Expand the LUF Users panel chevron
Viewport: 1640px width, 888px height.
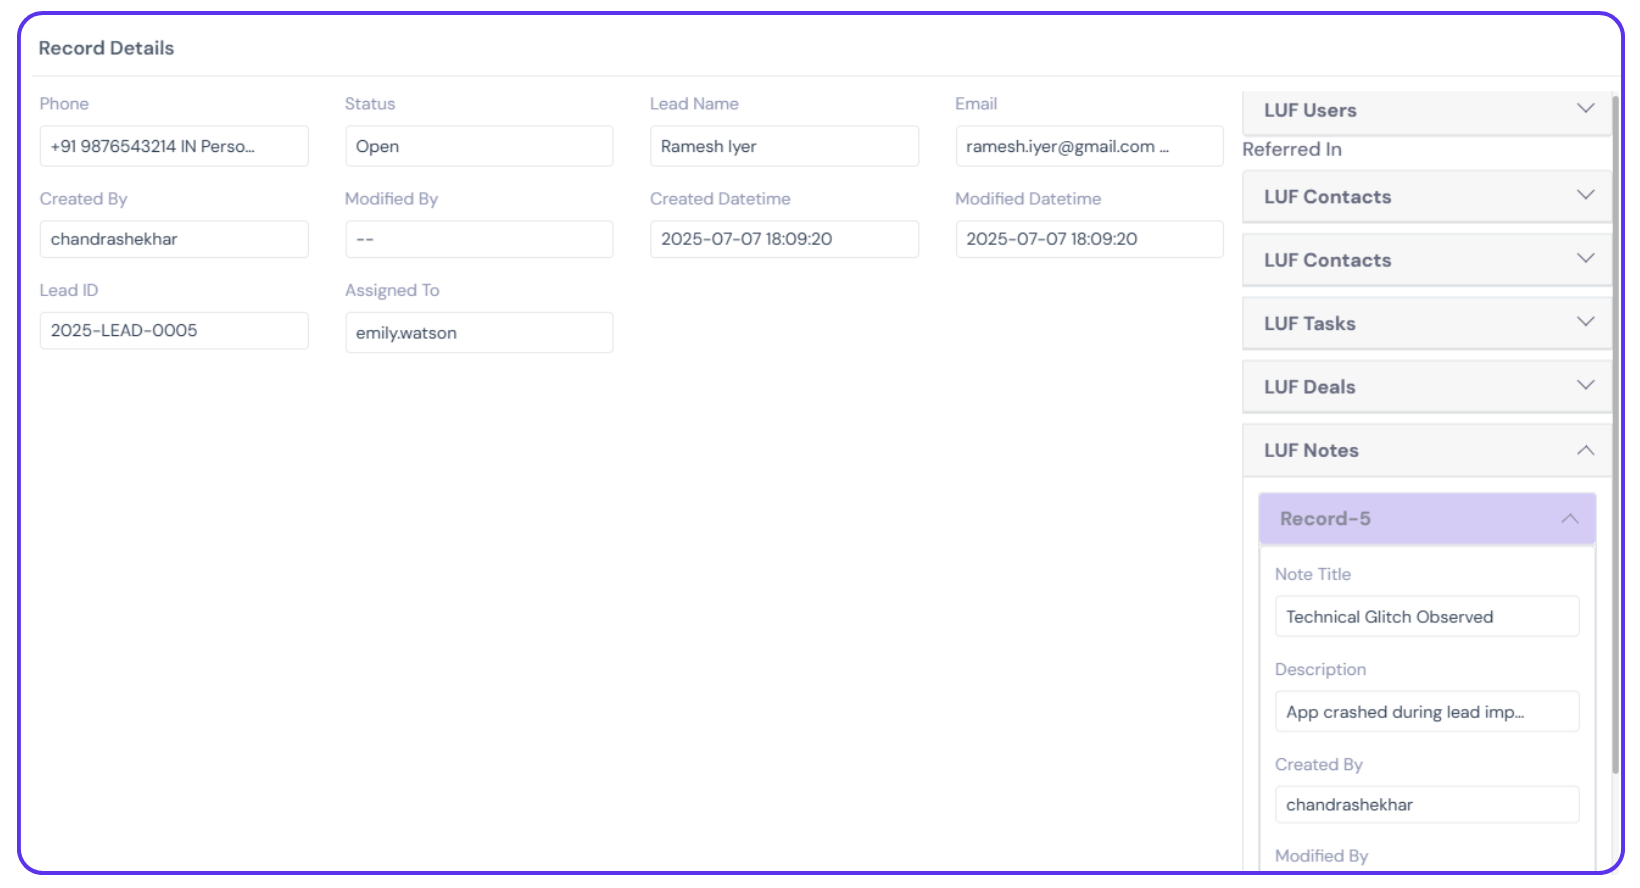tap(1585, 109)
